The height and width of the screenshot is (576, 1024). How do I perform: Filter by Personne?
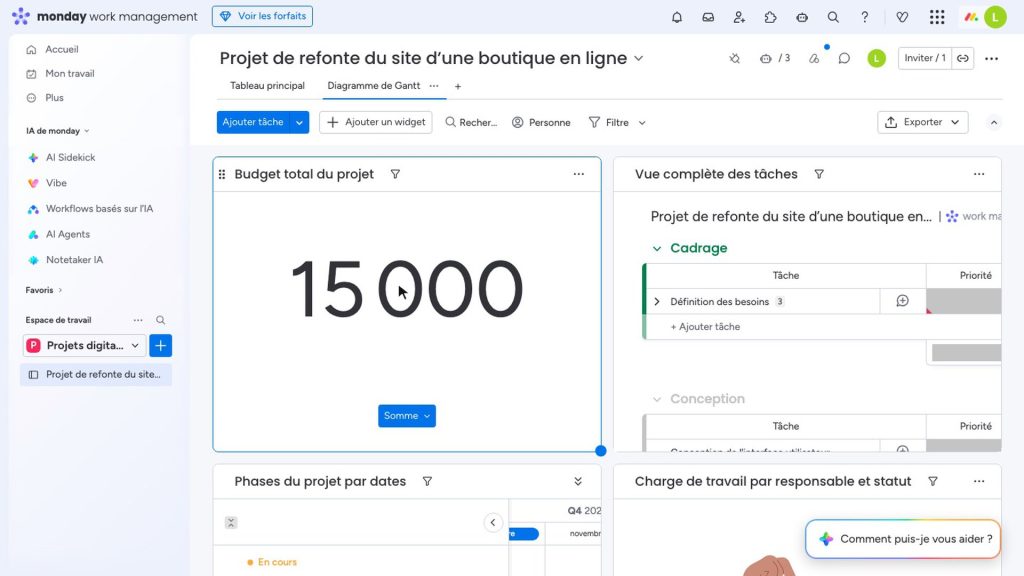coord(541,123)
